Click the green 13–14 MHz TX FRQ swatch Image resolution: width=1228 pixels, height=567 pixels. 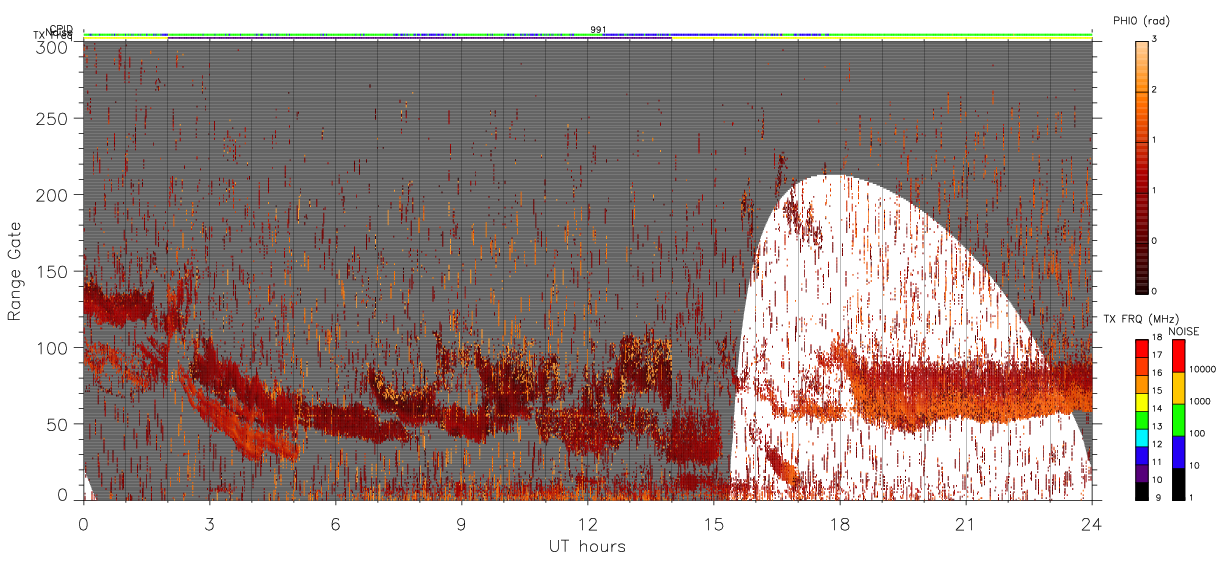coord(1141,418)
